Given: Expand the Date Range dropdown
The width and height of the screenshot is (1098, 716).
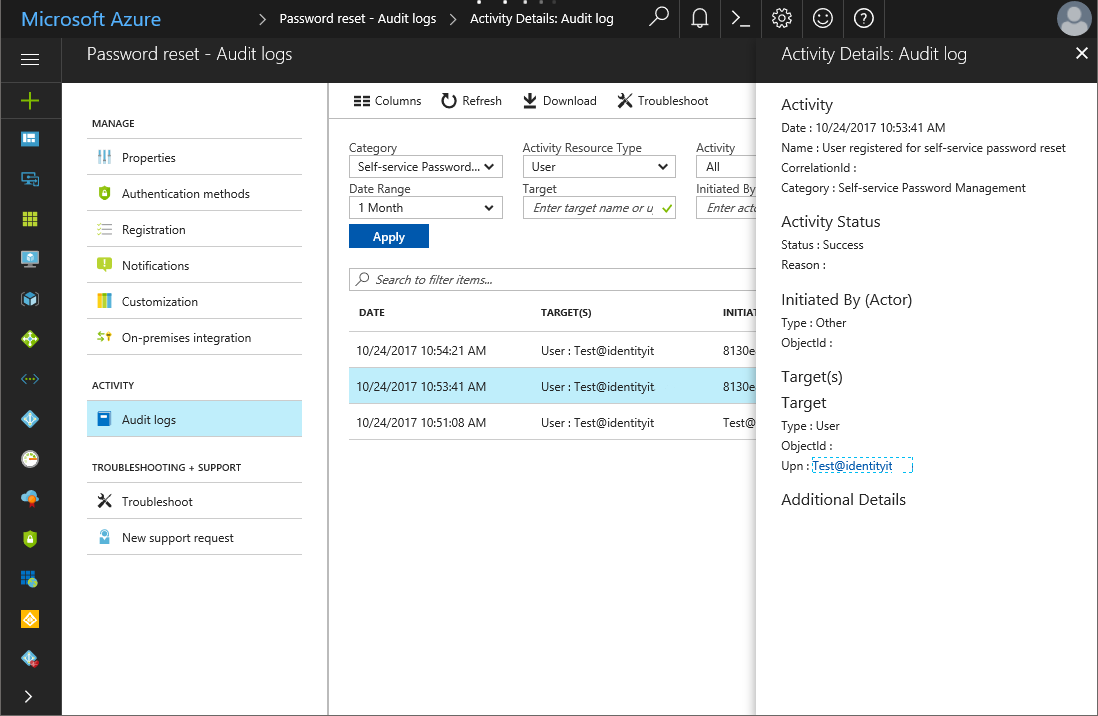Looking at the screenshot, I should [425, 208].
